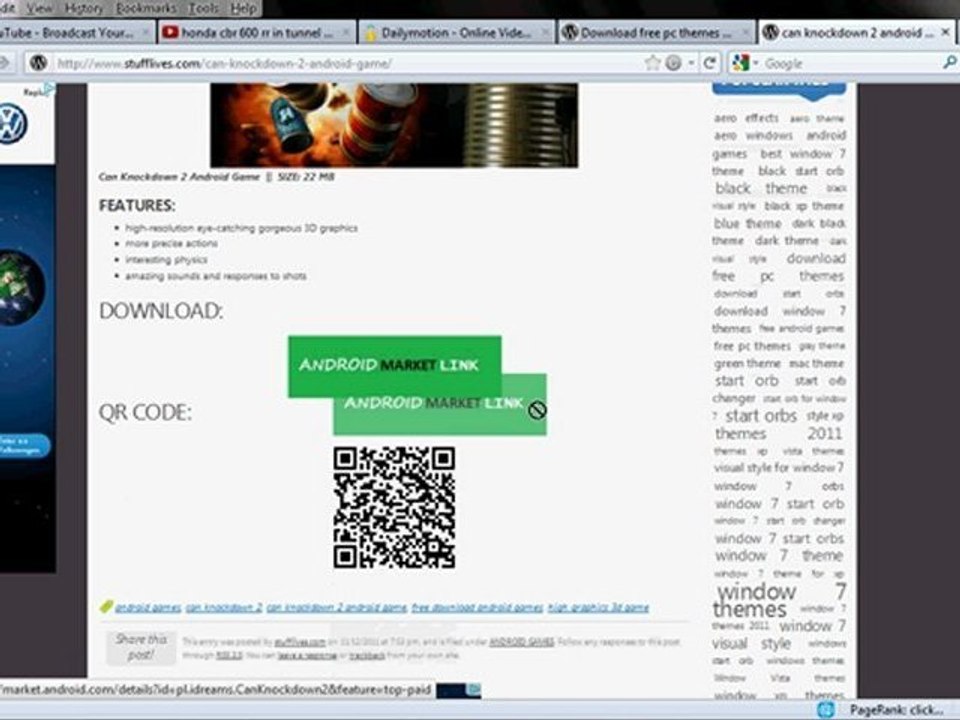The width and height of the screenshot is (960, 720).
Task: Open the 'free download android games' post tag link
Action: (x=477, y=607)
